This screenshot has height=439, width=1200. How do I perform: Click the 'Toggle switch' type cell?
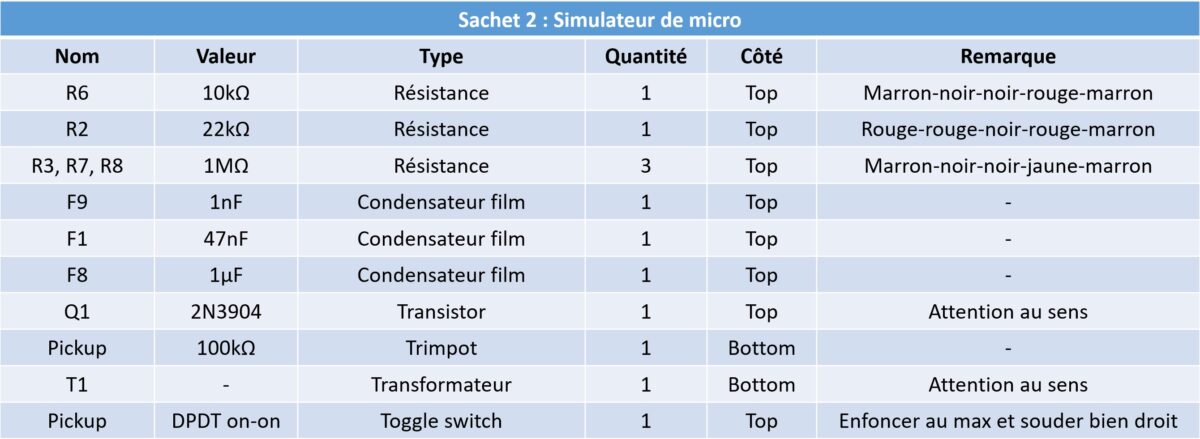click(x=442, y=422)
